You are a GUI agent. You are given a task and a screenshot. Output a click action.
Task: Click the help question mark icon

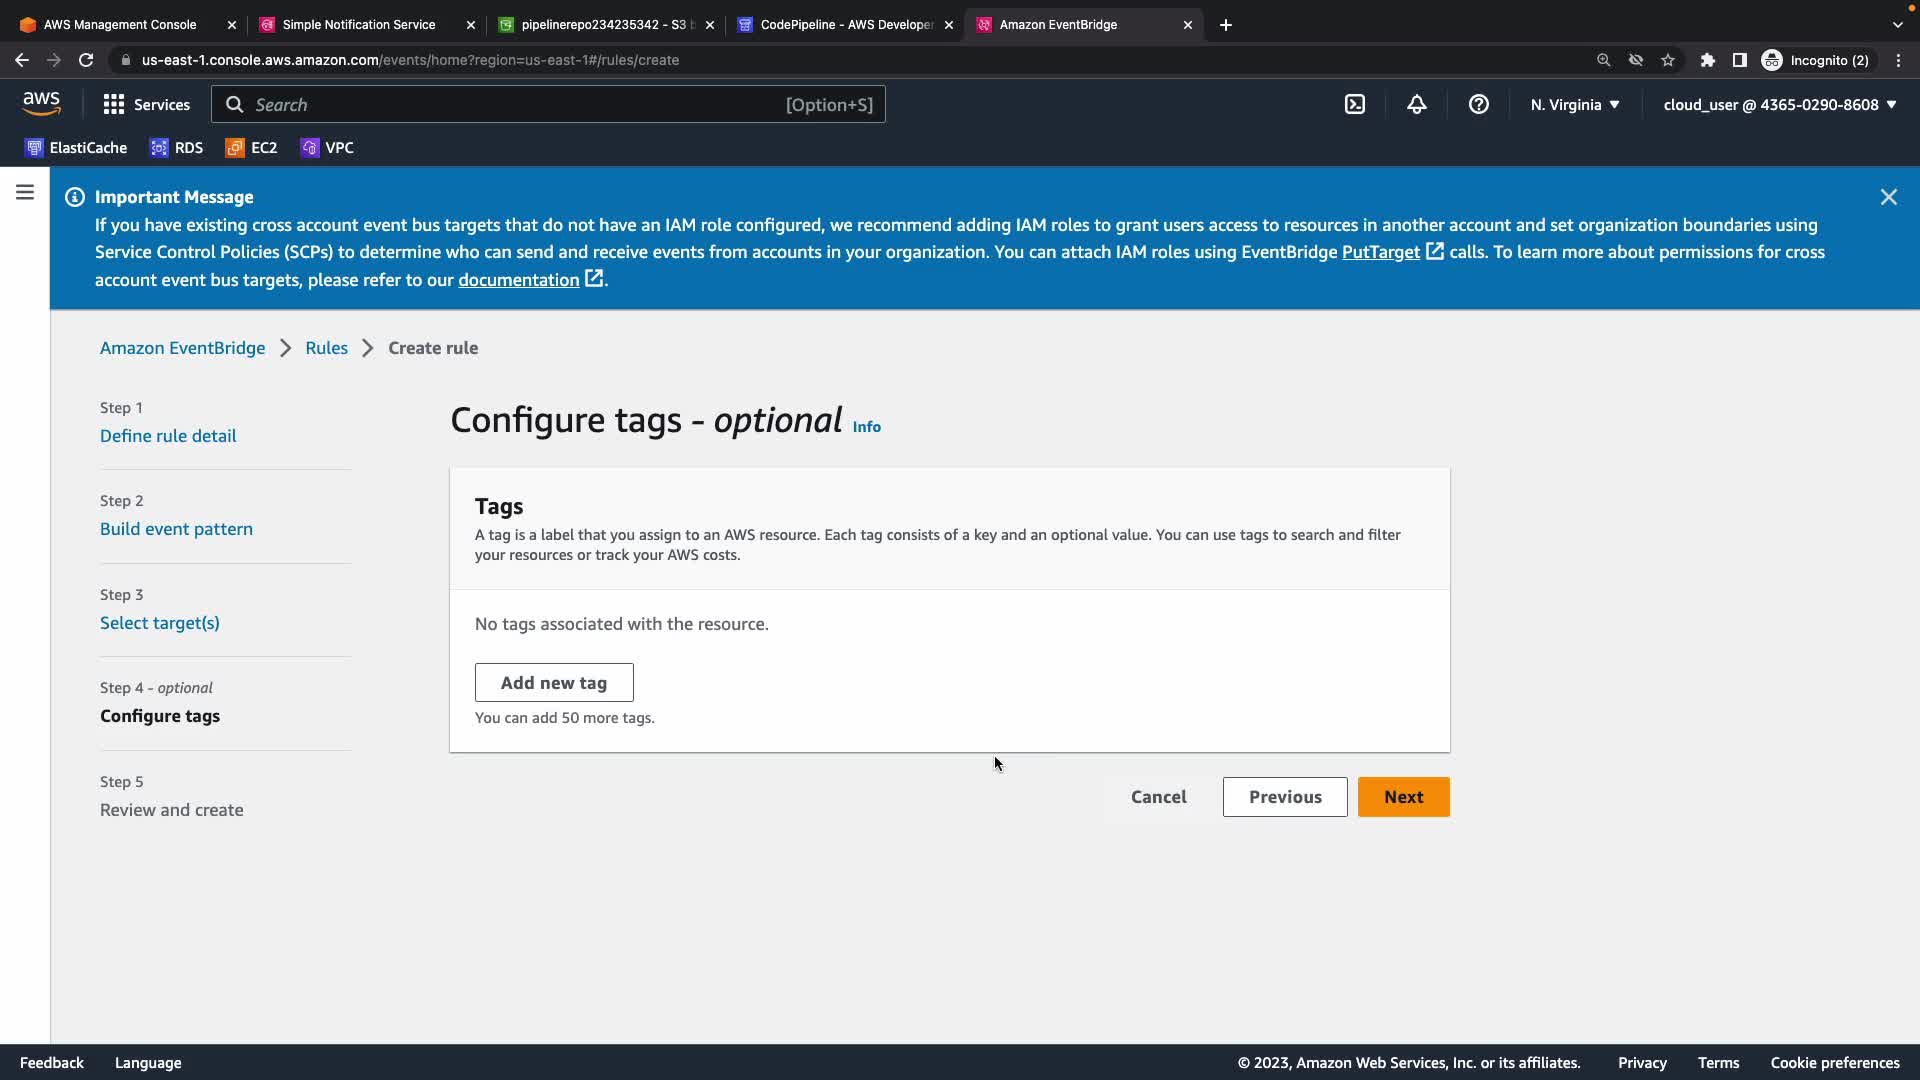(x=1478, y=104)
